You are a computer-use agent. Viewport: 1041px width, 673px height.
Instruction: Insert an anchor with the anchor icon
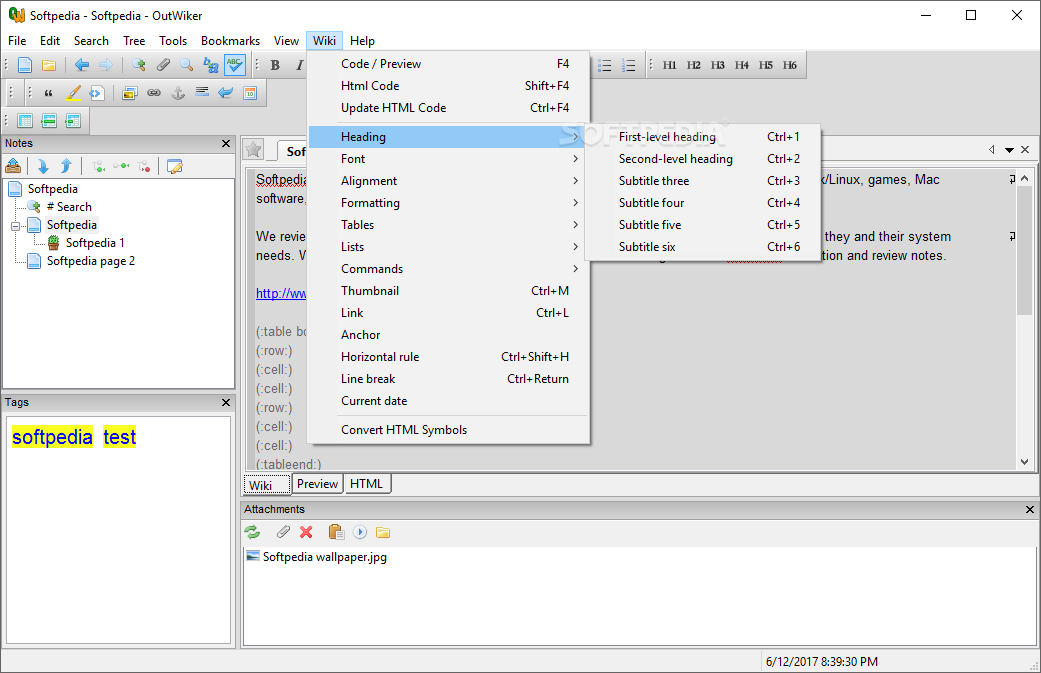pyautogui.click(x=178, y=93)
